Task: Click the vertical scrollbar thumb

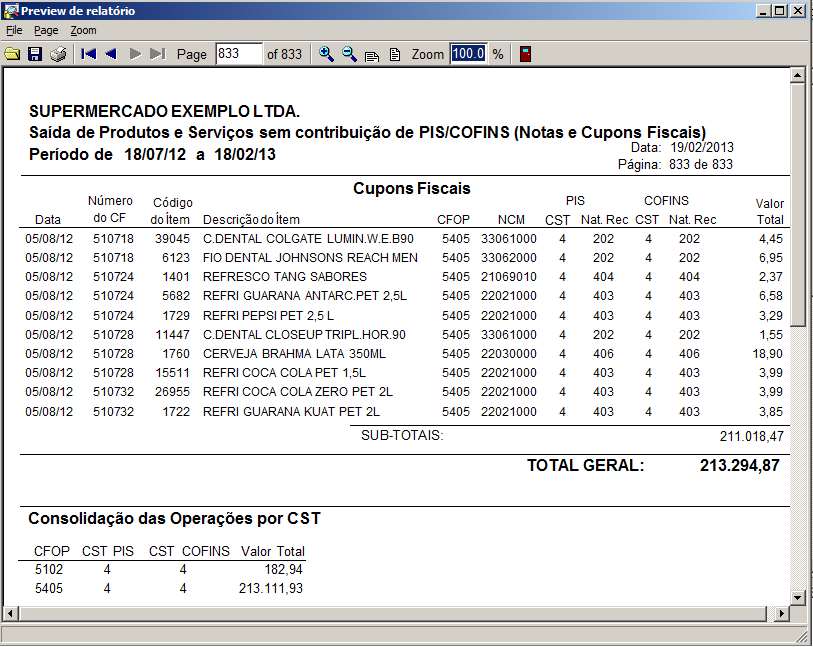Action: 797,204
